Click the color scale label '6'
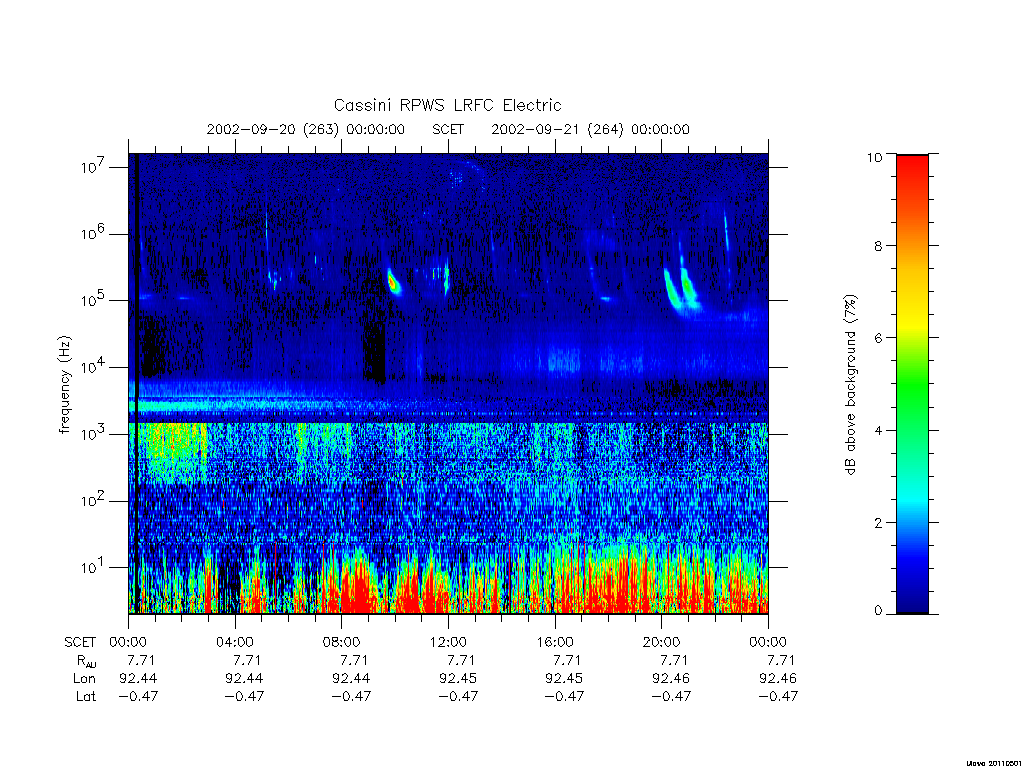The height and width of the screenshot is (768, 1024). [x=878, y=338]
